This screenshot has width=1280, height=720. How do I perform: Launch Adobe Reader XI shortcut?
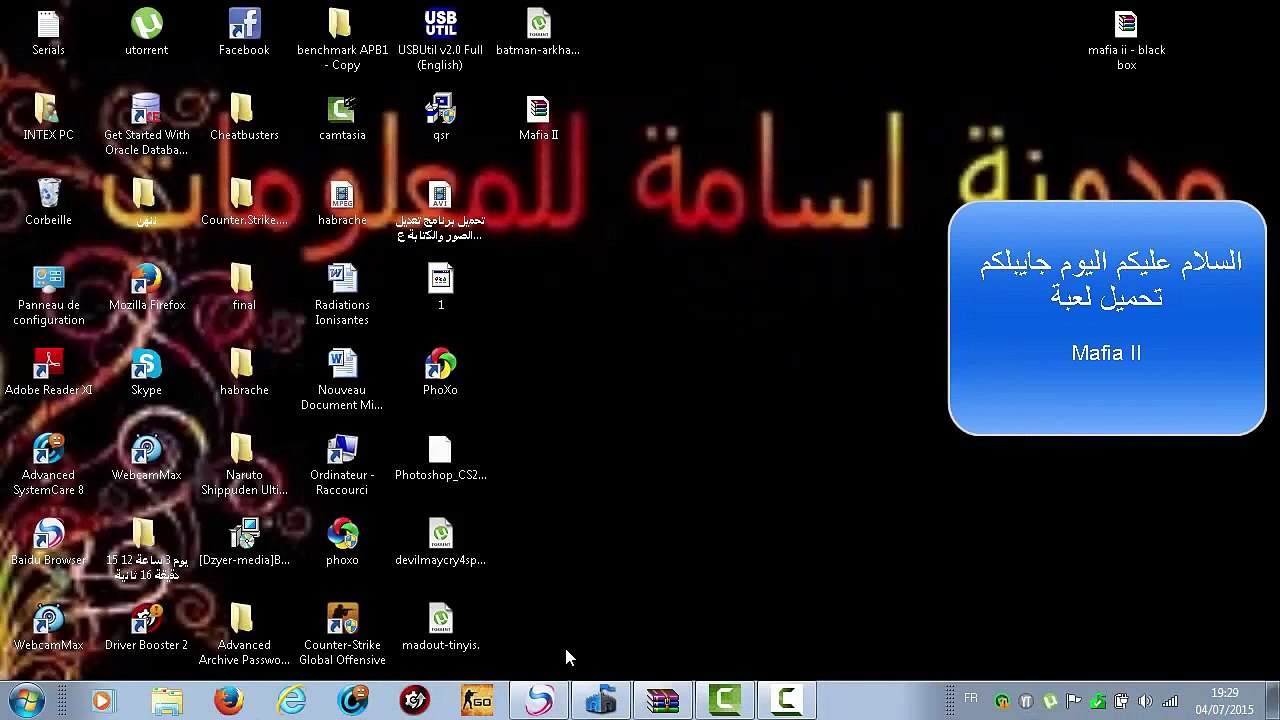(x=48, y=373)
